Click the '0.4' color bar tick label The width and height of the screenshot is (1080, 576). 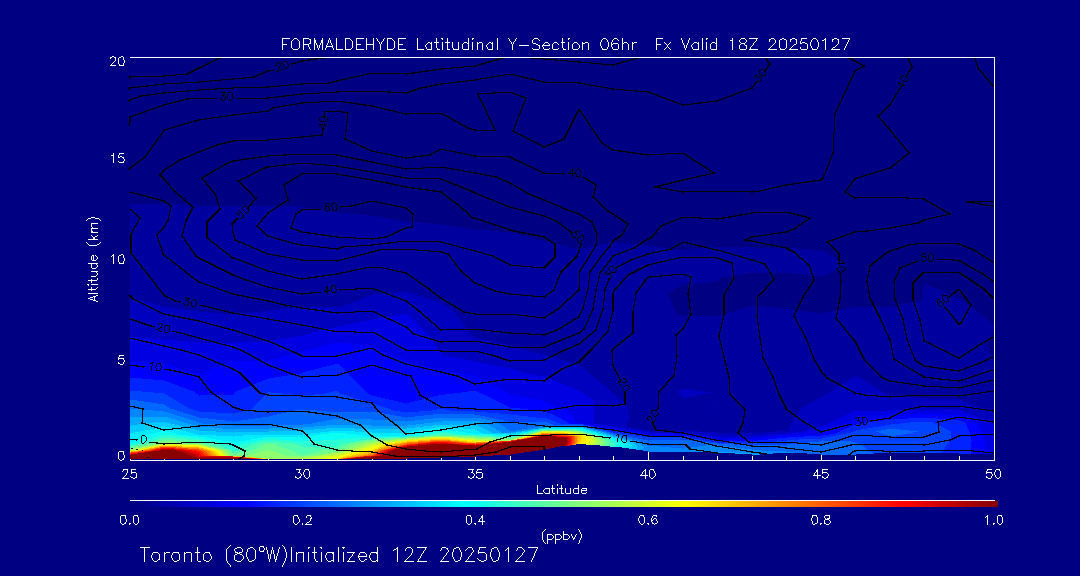coord(476,520)
